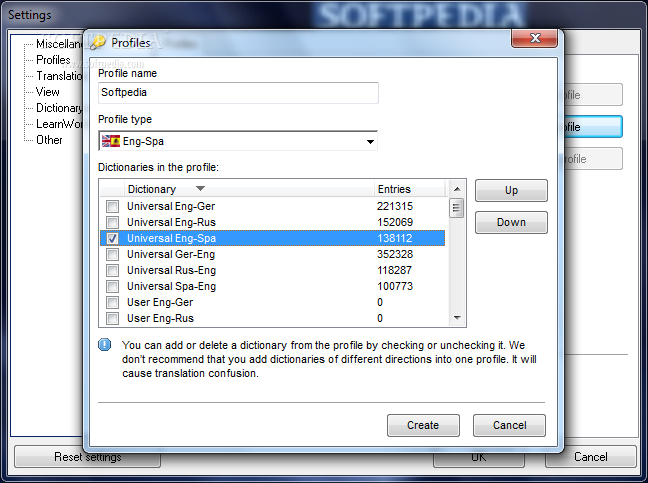This screenshot has width=648, height=483.
Task: Check the Universal Ger-Eng dictionary
Action: [112, 255]
